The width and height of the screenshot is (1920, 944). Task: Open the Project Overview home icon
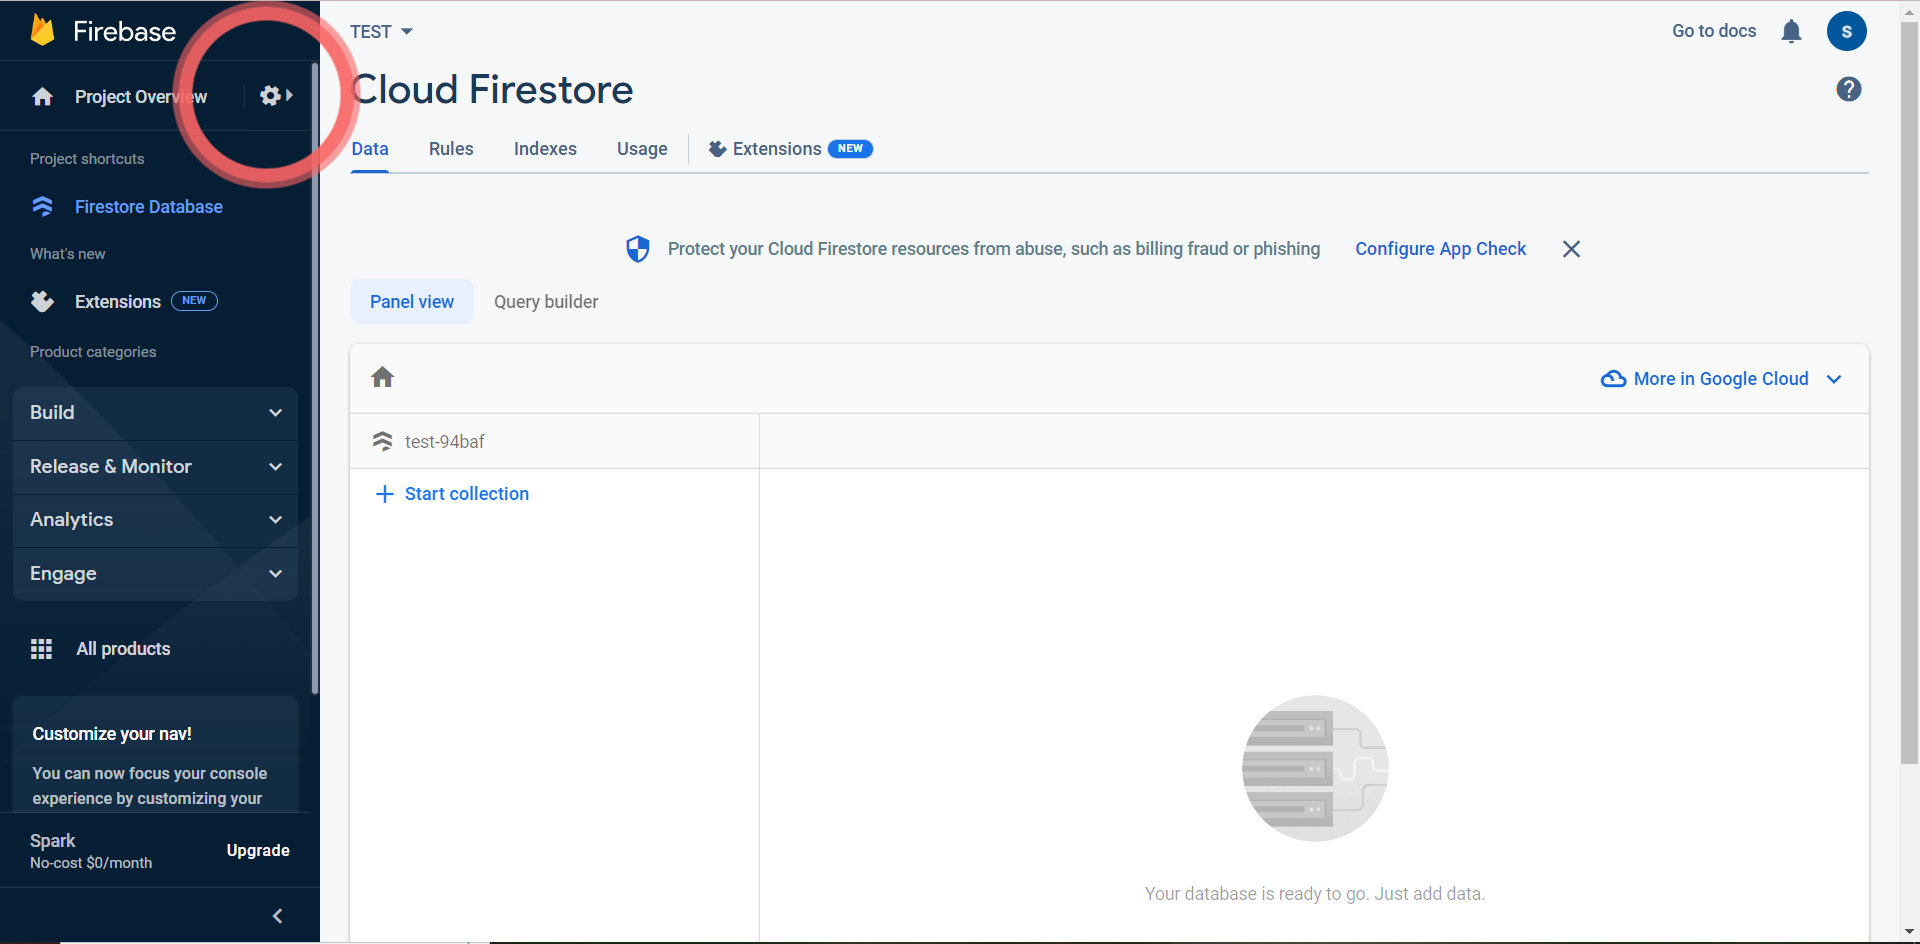pyautogui.click(x=42, y=96)
